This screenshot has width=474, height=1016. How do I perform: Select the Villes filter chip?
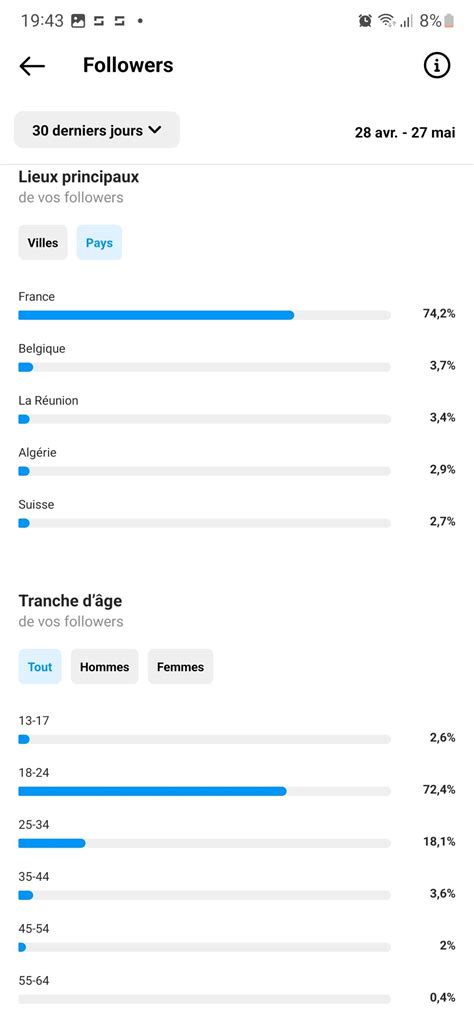click(43, 243)
